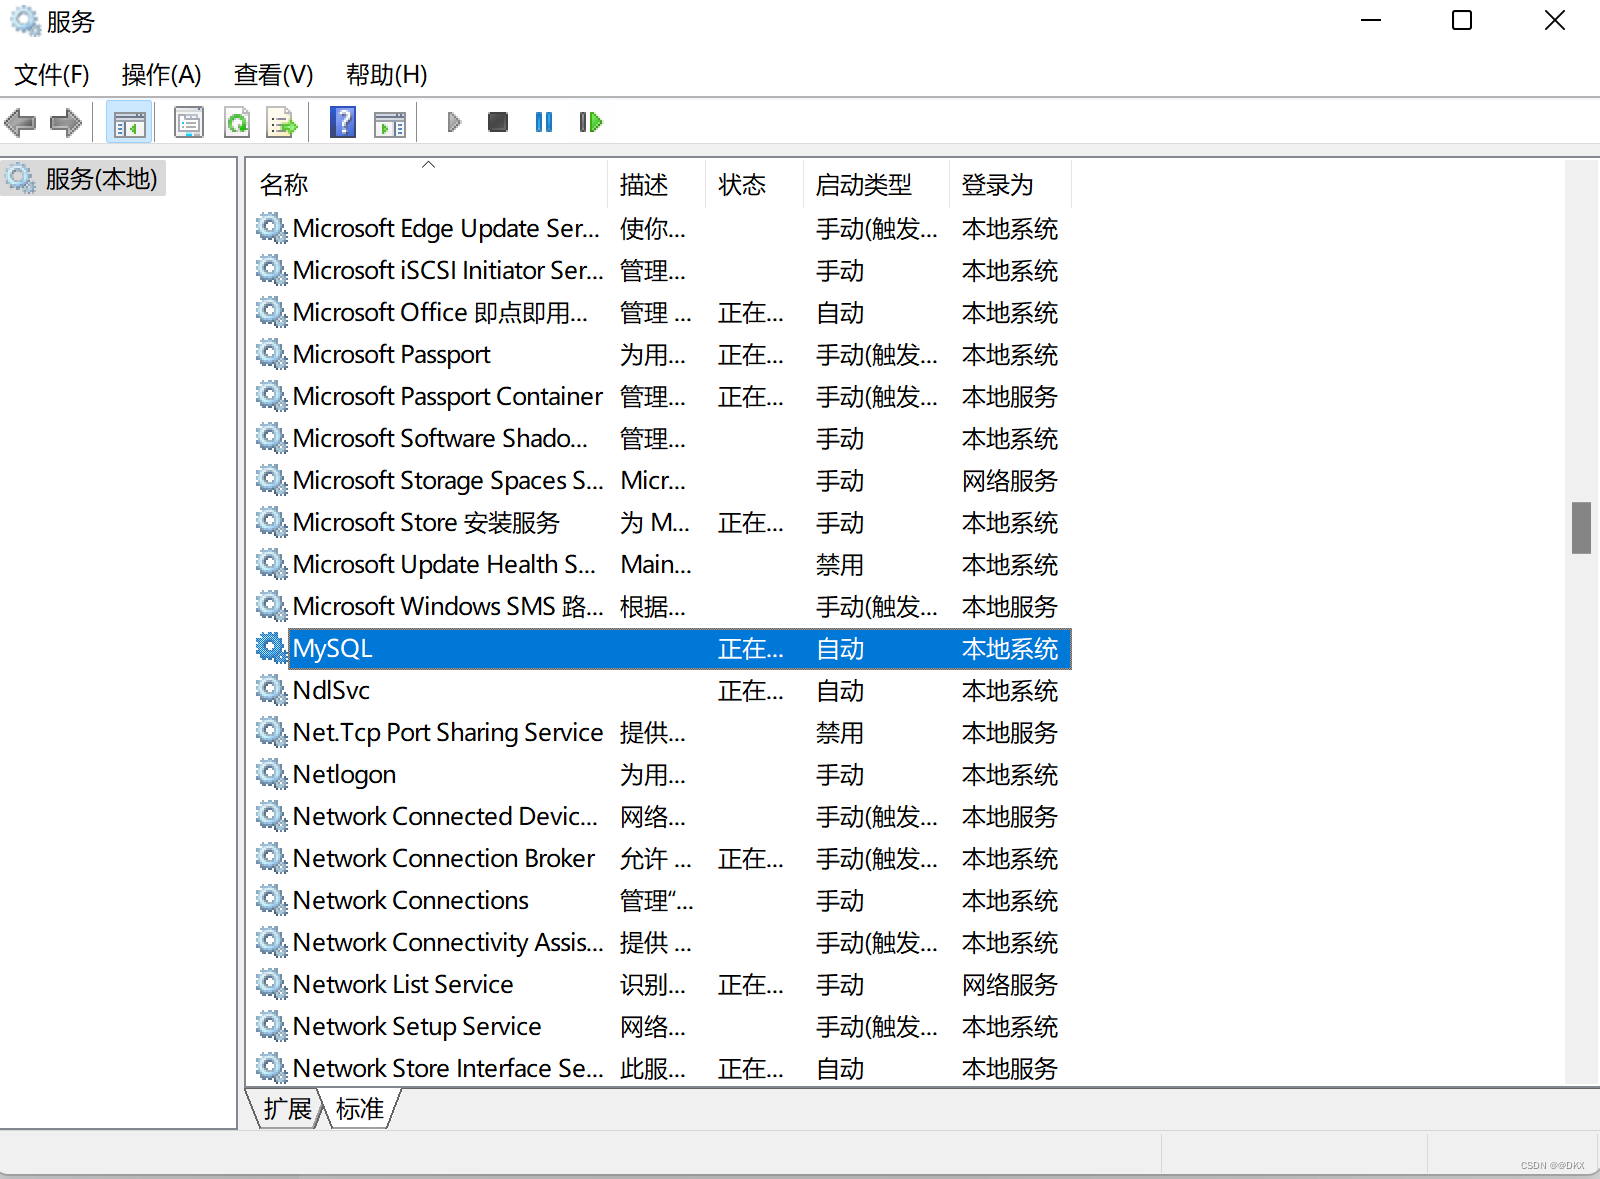The width and height of the screenshot is (1600, 1179).
Task: Export the service list
Action: click(x=282, y=121)
